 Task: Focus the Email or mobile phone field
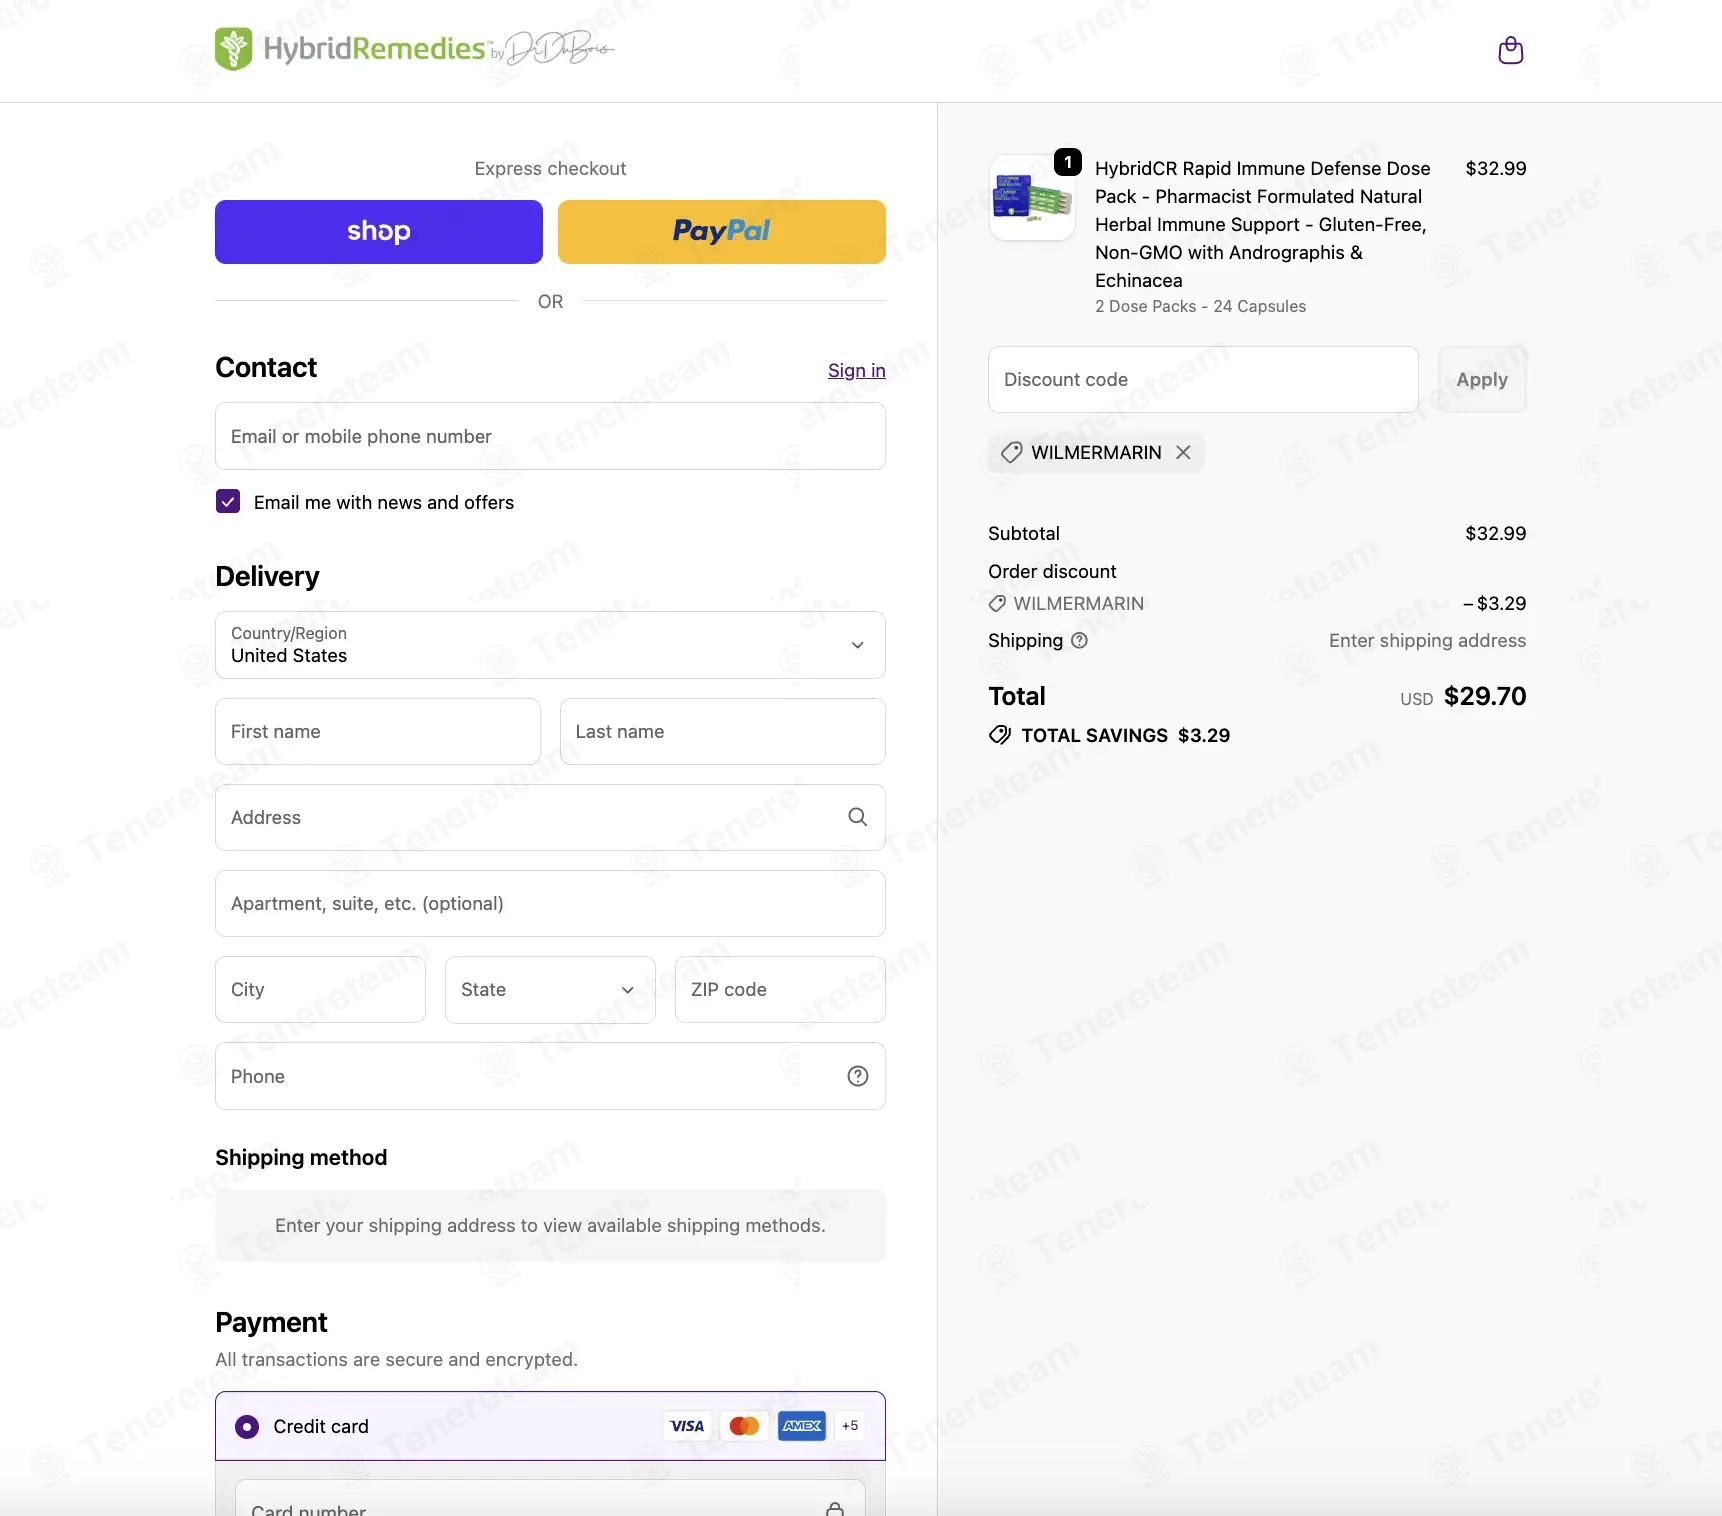(x=550, y=436)
